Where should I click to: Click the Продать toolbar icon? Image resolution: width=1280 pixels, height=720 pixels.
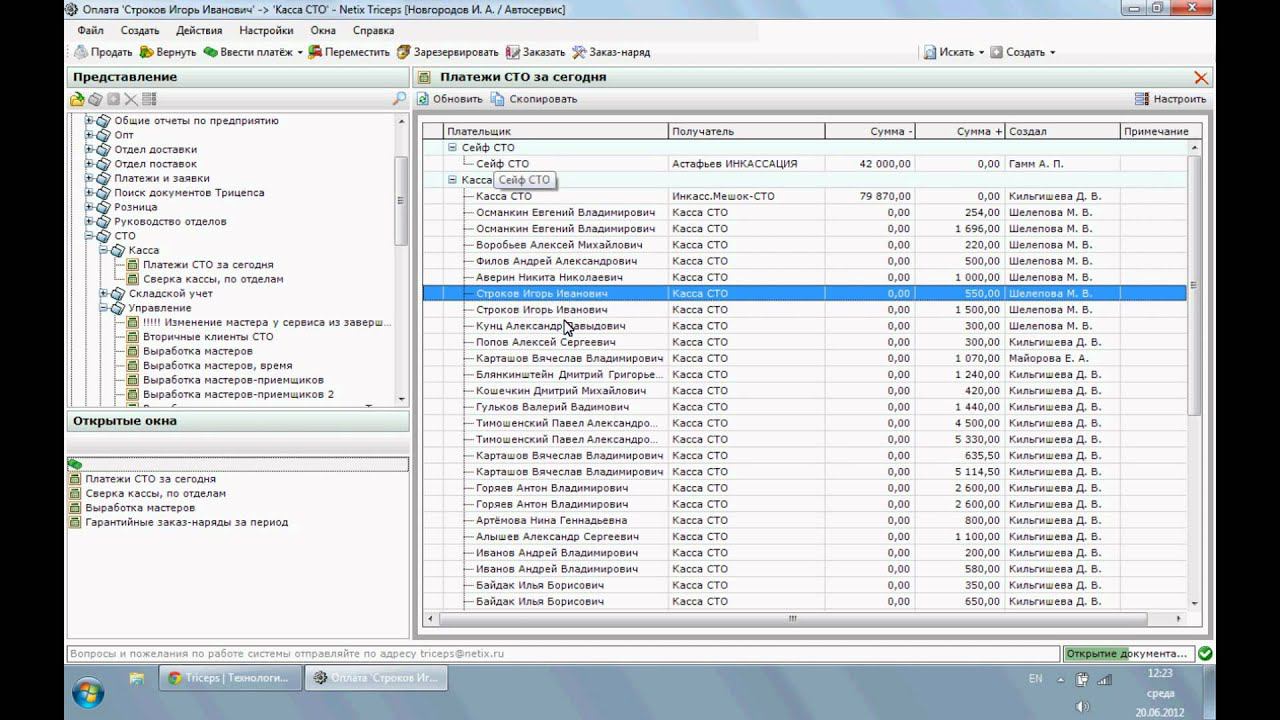[x=81, y=52]
